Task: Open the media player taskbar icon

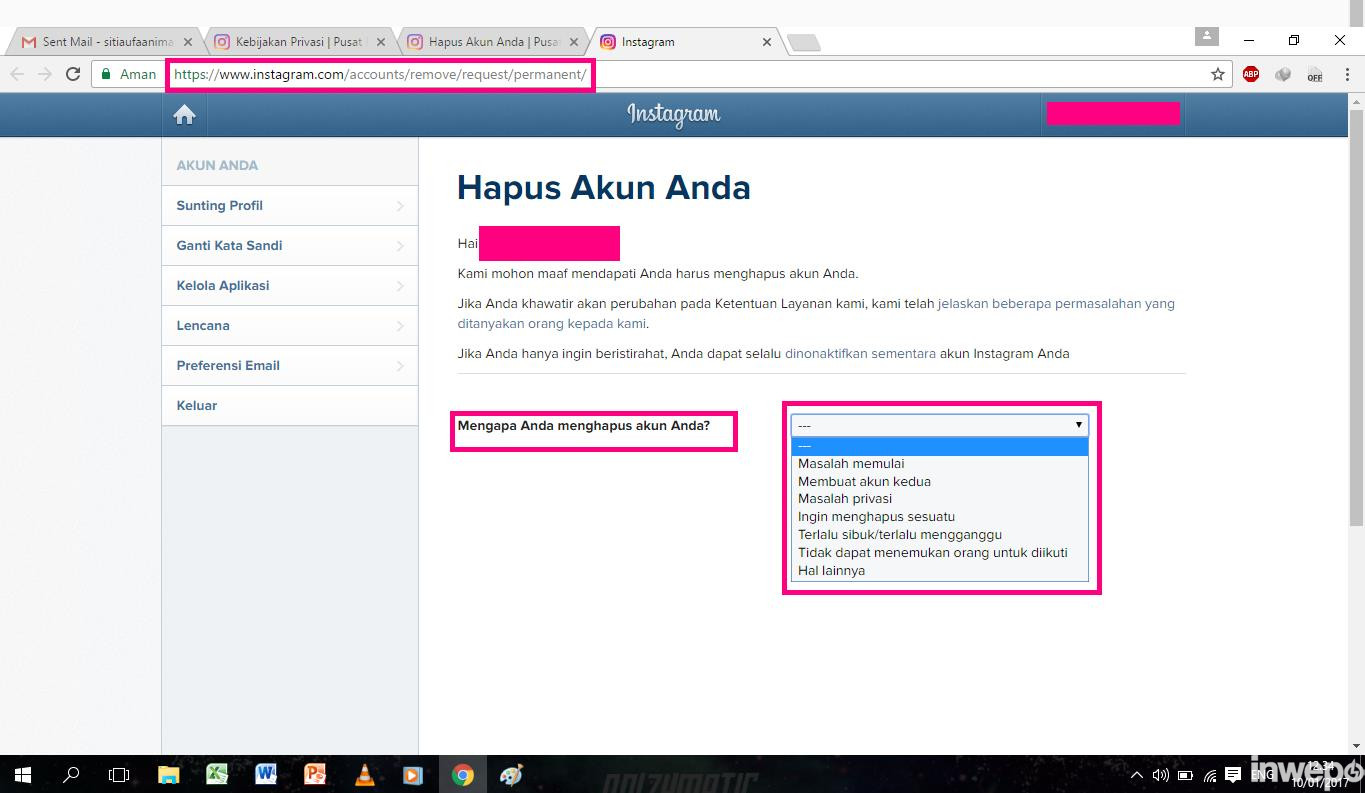Action: click(413, 775)
